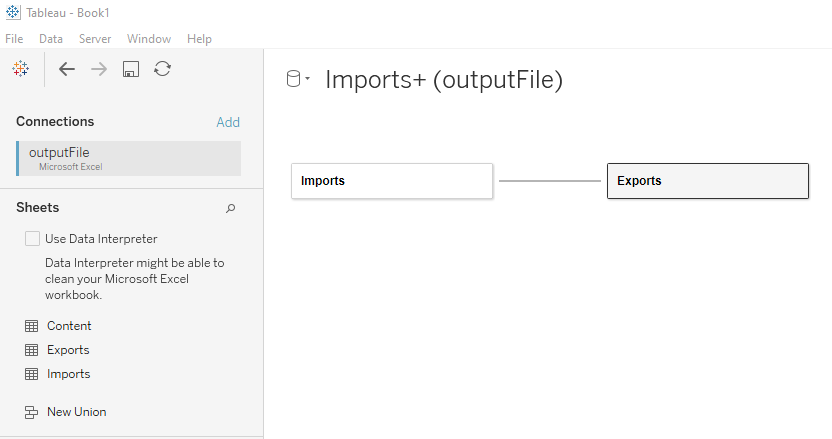
Task: Click the refresh data source icon
Action: point(162,69)
